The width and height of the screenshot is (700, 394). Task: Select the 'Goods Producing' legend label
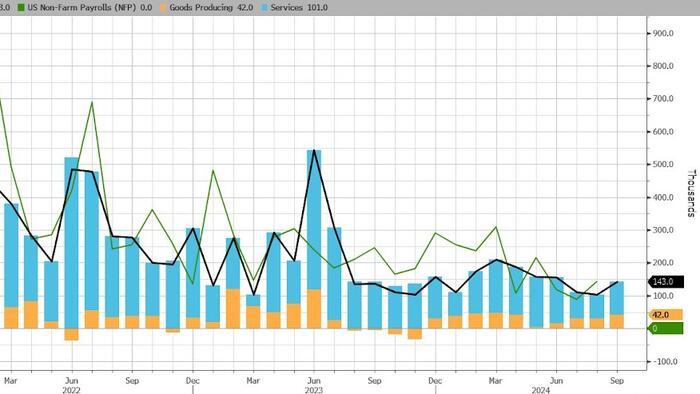(201, 8)
